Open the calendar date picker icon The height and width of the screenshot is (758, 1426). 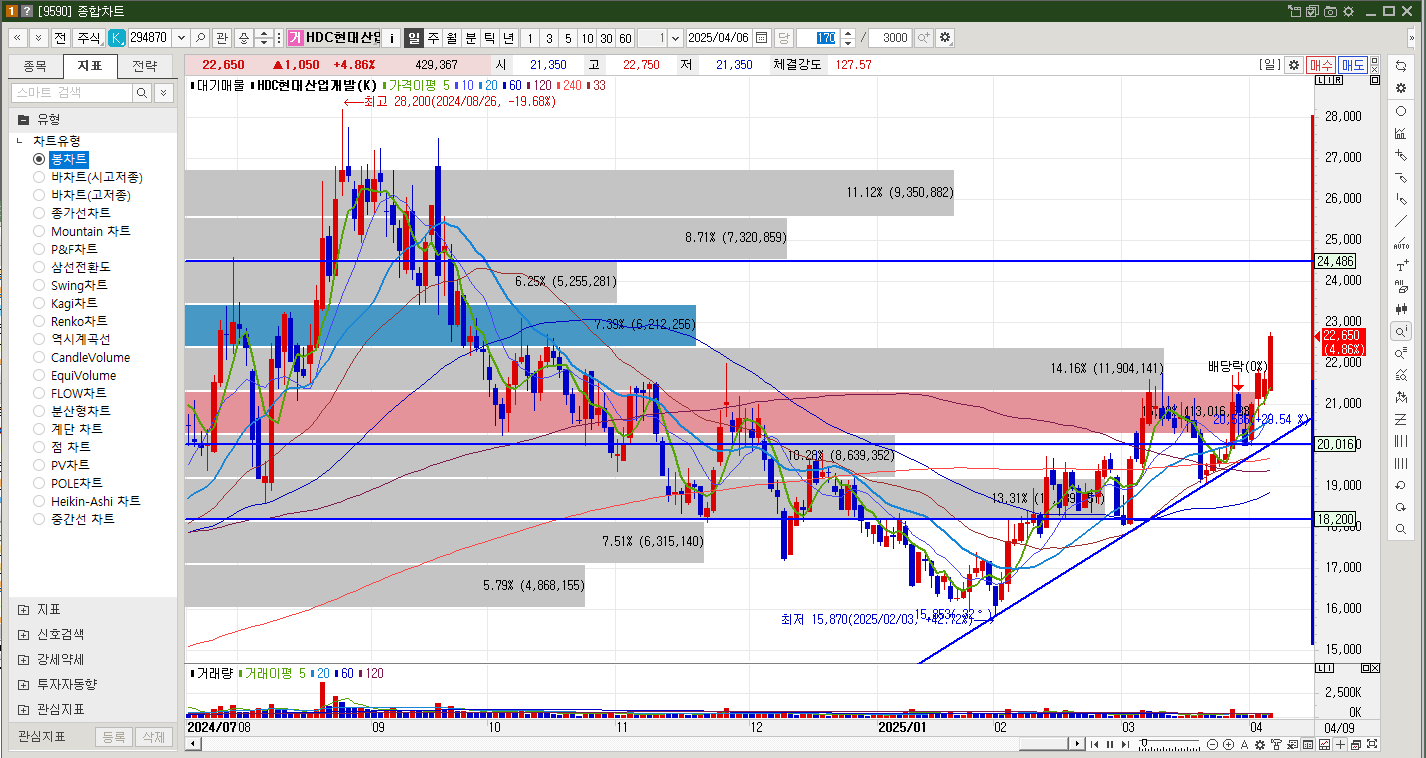click(762, 38)
